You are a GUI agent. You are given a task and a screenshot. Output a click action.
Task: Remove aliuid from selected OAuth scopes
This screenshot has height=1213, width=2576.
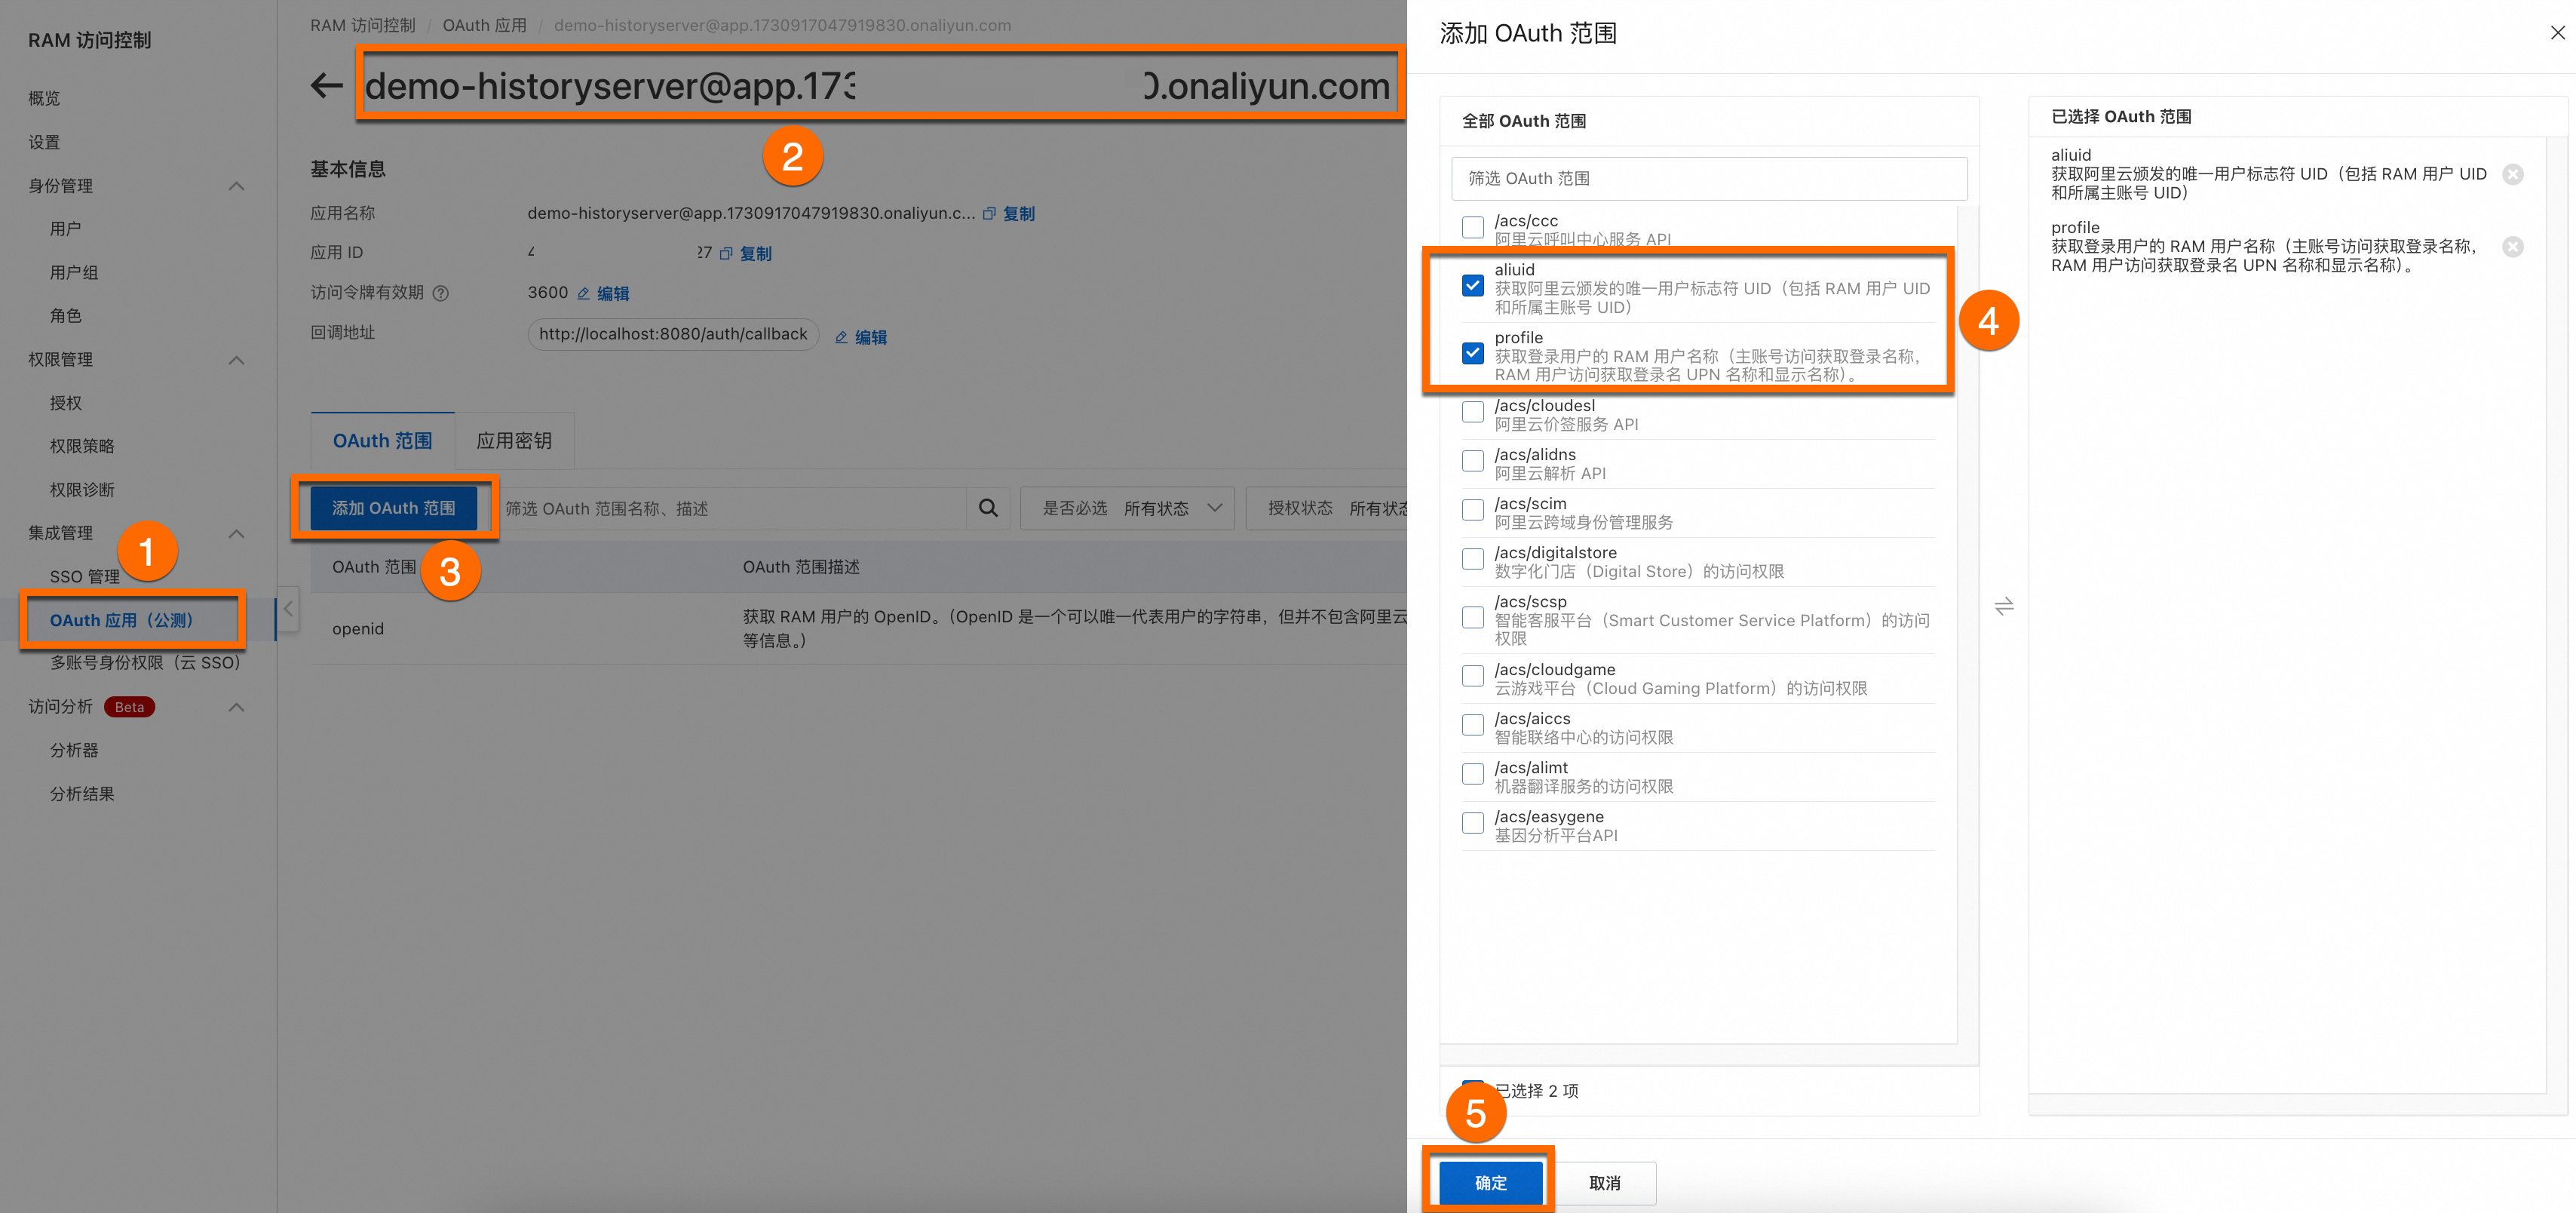click(x=2512, y=175)
